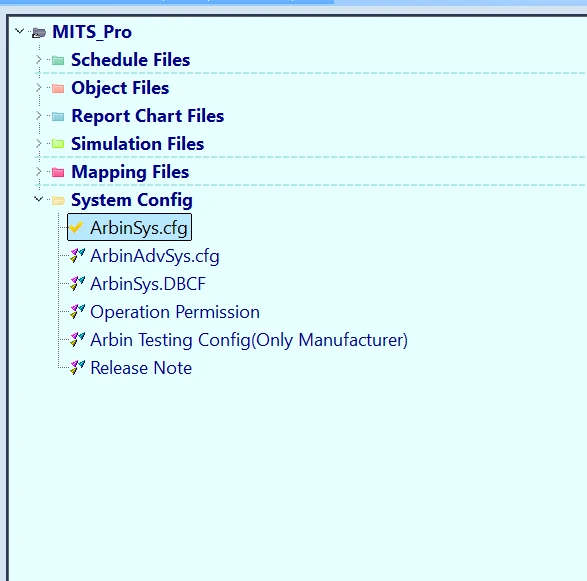Select the Report Chart Files label
The height and width of the screenshot is (581, 587).
(x=147, y=116)
